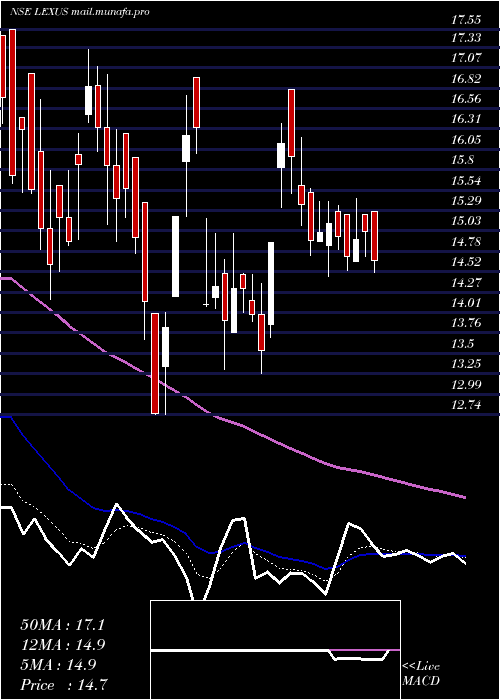The width and height of the screenshot is (500, 700).
Task: Select the 16.56 price axis label
Action: [x=466, y=99]
